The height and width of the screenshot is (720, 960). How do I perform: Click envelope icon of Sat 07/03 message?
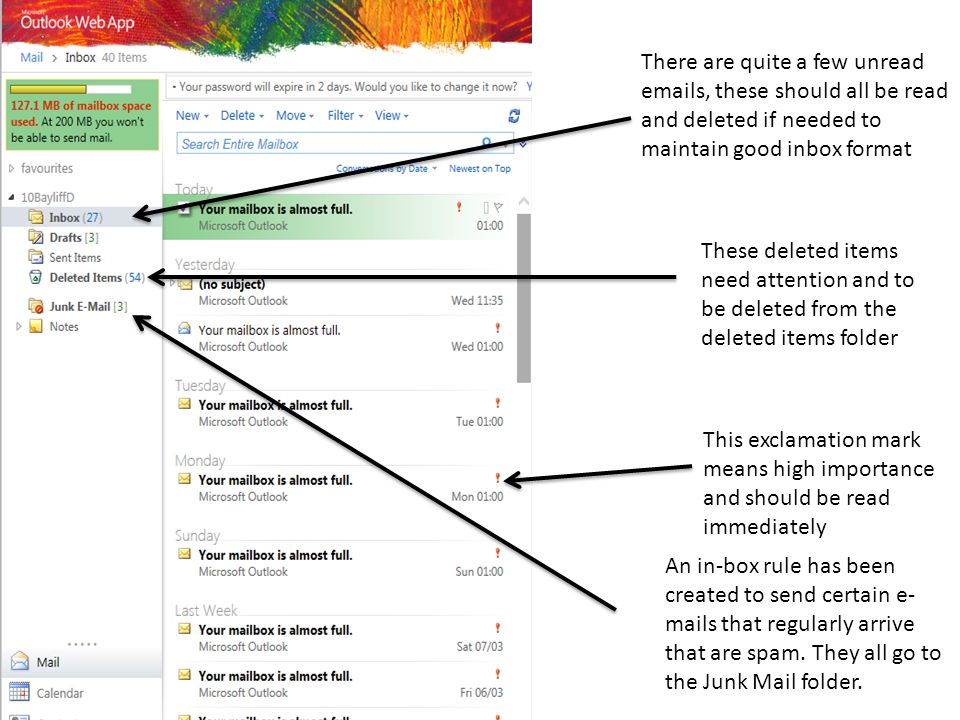[184, 629]
